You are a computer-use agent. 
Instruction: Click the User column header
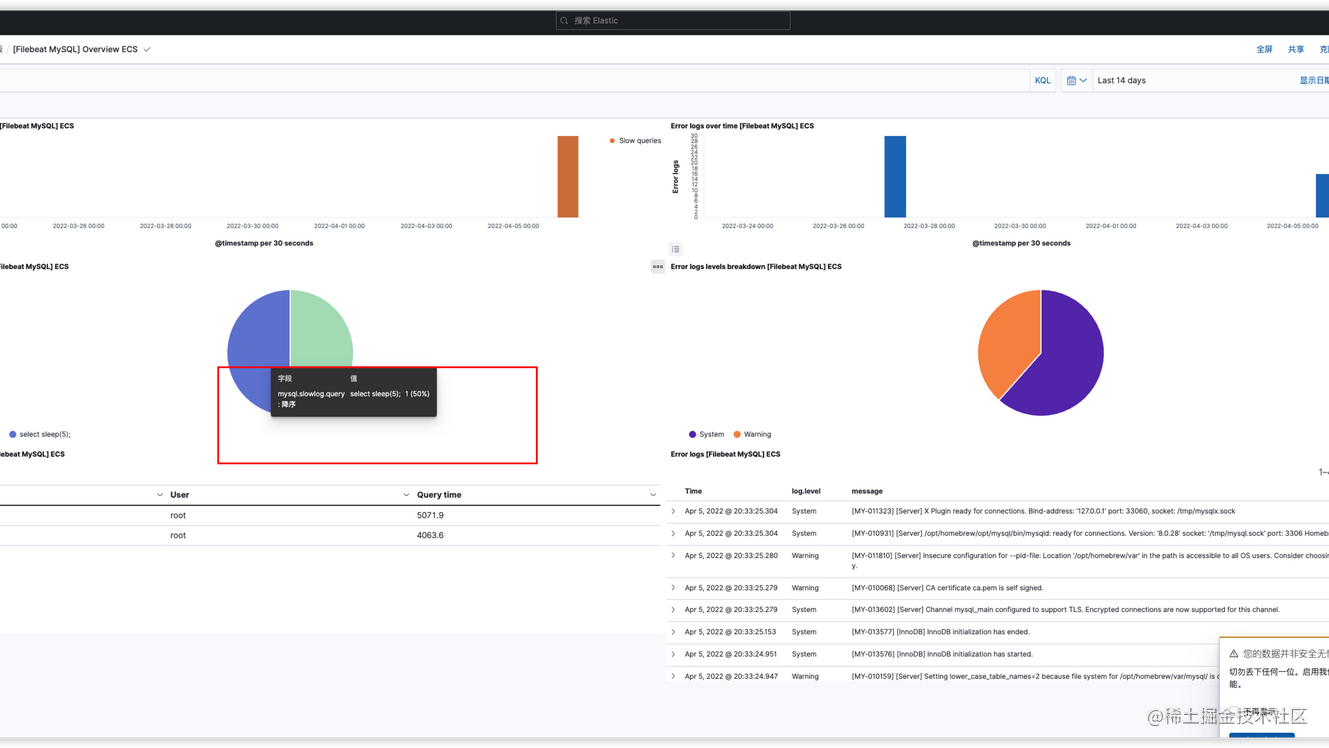click(180, 495)
